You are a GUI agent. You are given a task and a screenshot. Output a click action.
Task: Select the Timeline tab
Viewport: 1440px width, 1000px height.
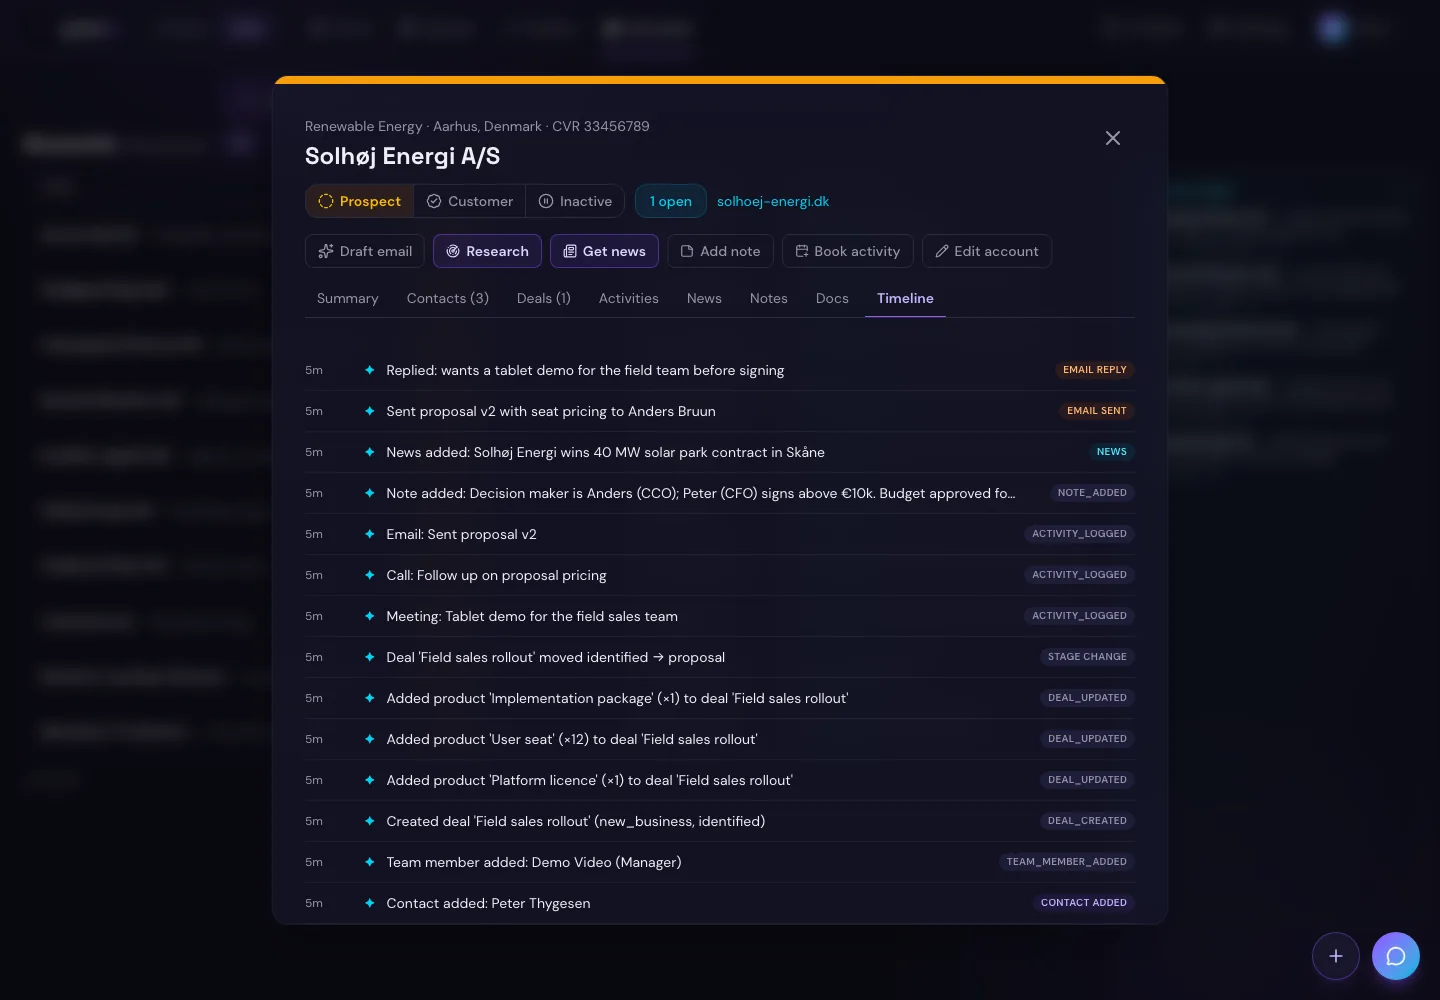(x=905, y=298)
